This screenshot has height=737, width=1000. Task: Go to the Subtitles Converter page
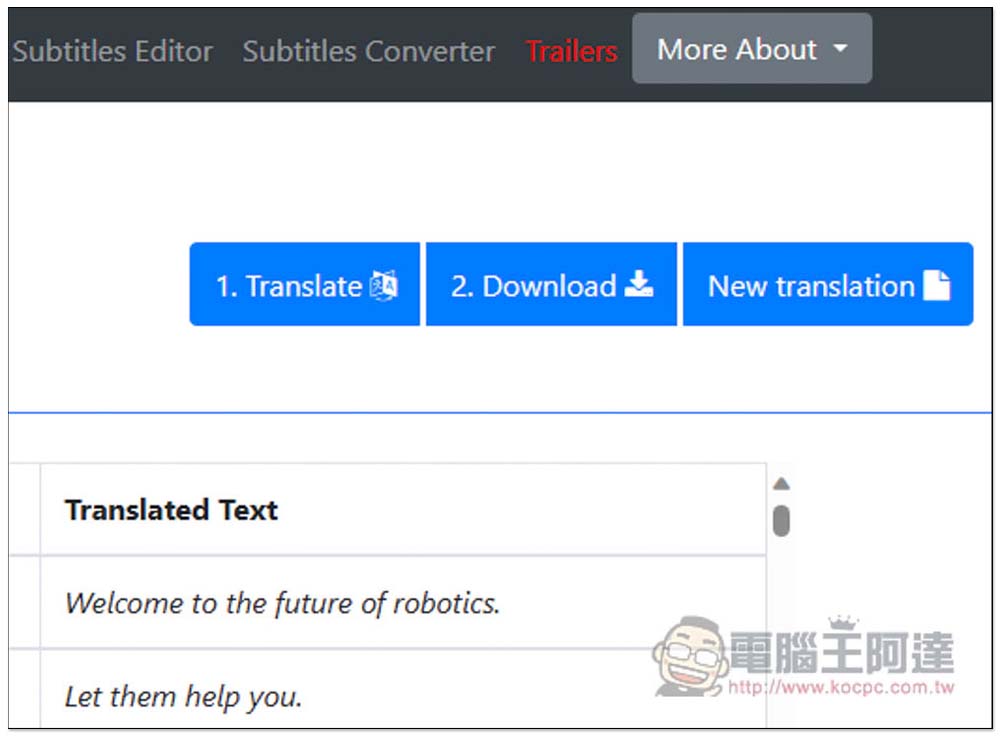pos(368,51)
